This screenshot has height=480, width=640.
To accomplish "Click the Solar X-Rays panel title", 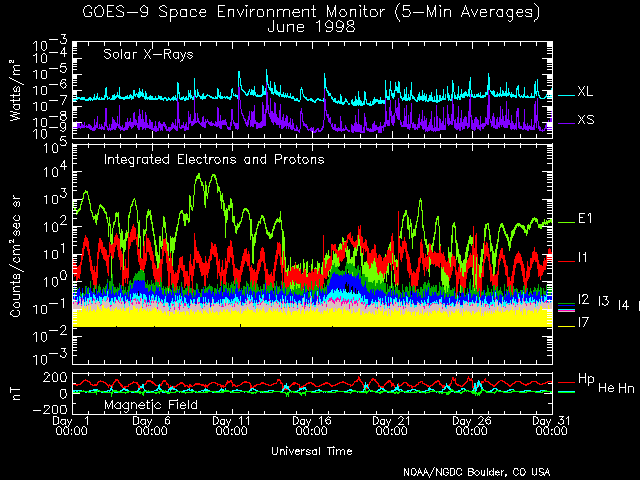I will 148,54.
